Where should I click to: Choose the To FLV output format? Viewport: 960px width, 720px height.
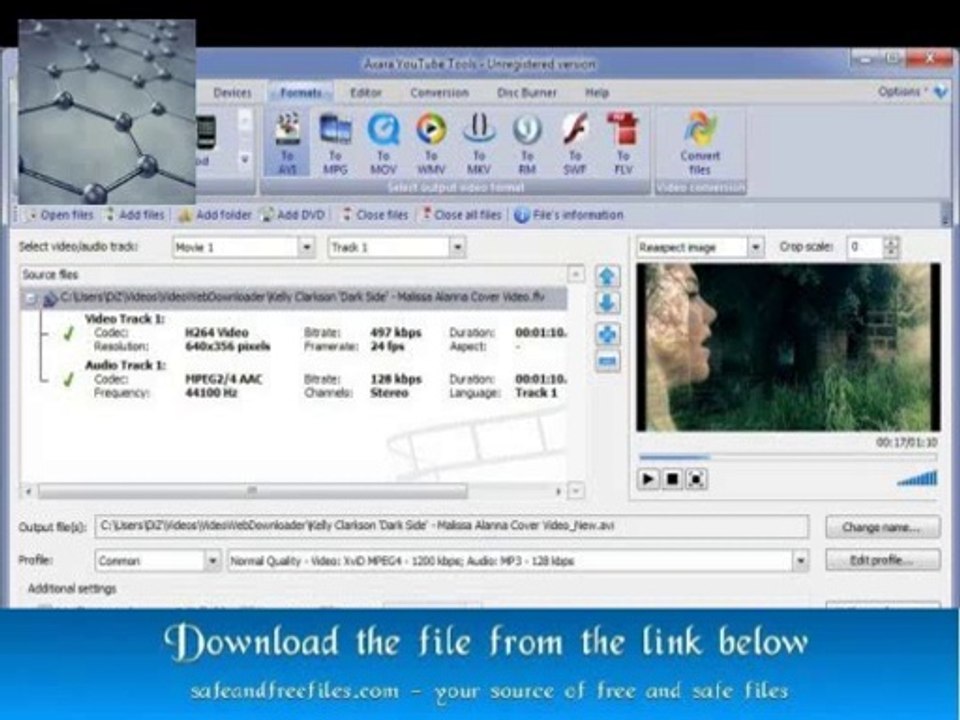point(623,143)
